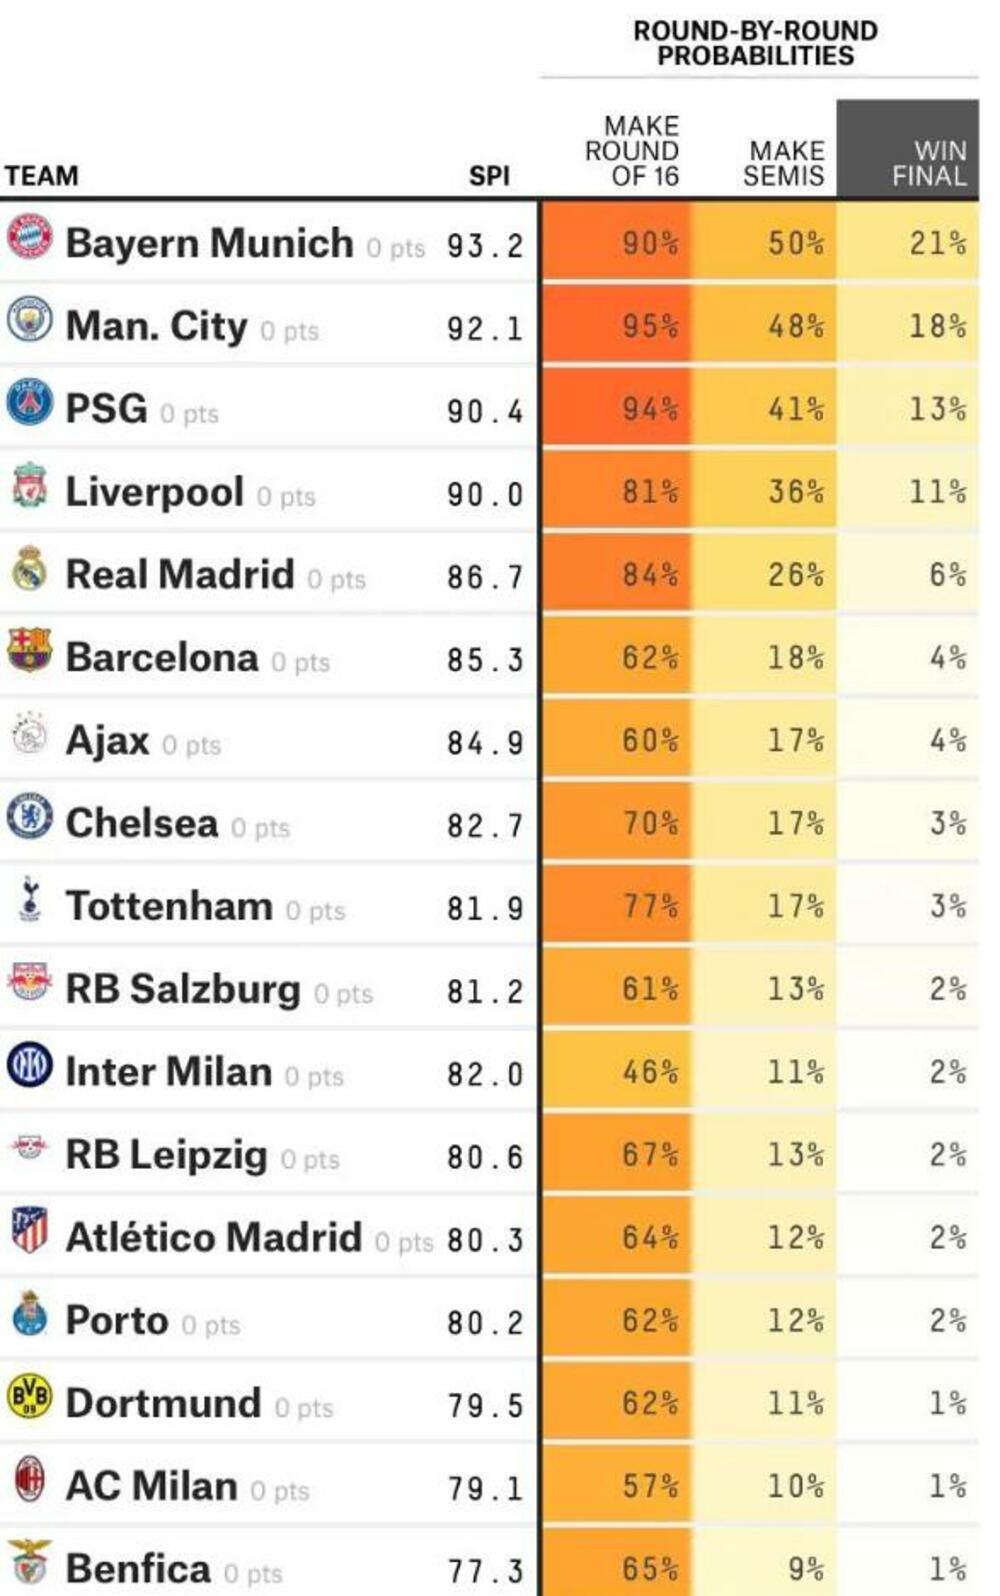Image resolution: width=1000 pixels, height=1596 pixels.
Task: Click the PSG club logo
Action: pos(30,402)
